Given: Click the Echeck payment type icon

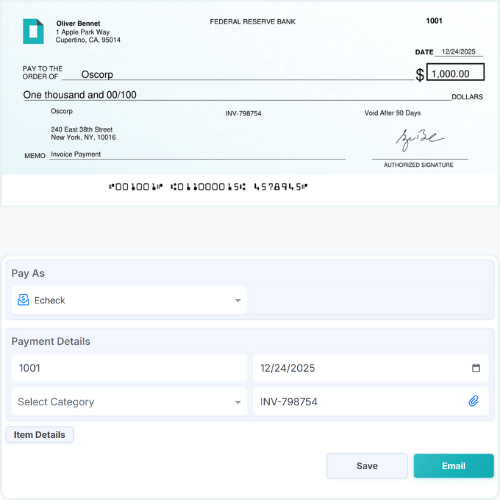Looking at the screenshot, I should point(23,300).
